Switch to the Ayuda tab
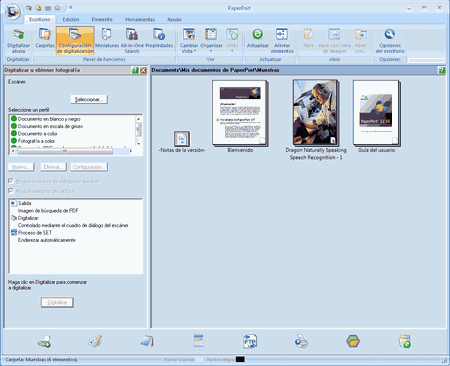 click(174, 19)
